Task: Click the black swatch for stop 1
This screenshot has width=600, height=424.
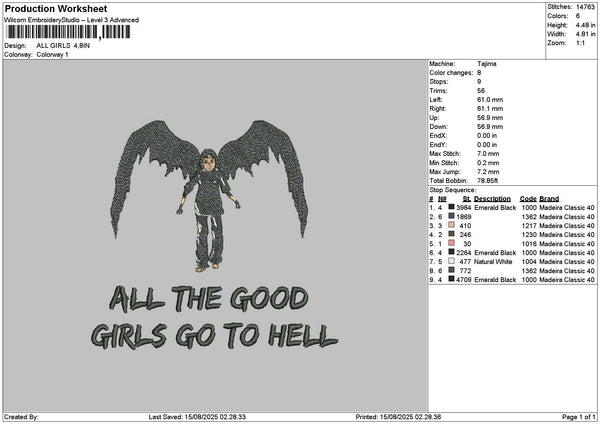Action: 452,207
